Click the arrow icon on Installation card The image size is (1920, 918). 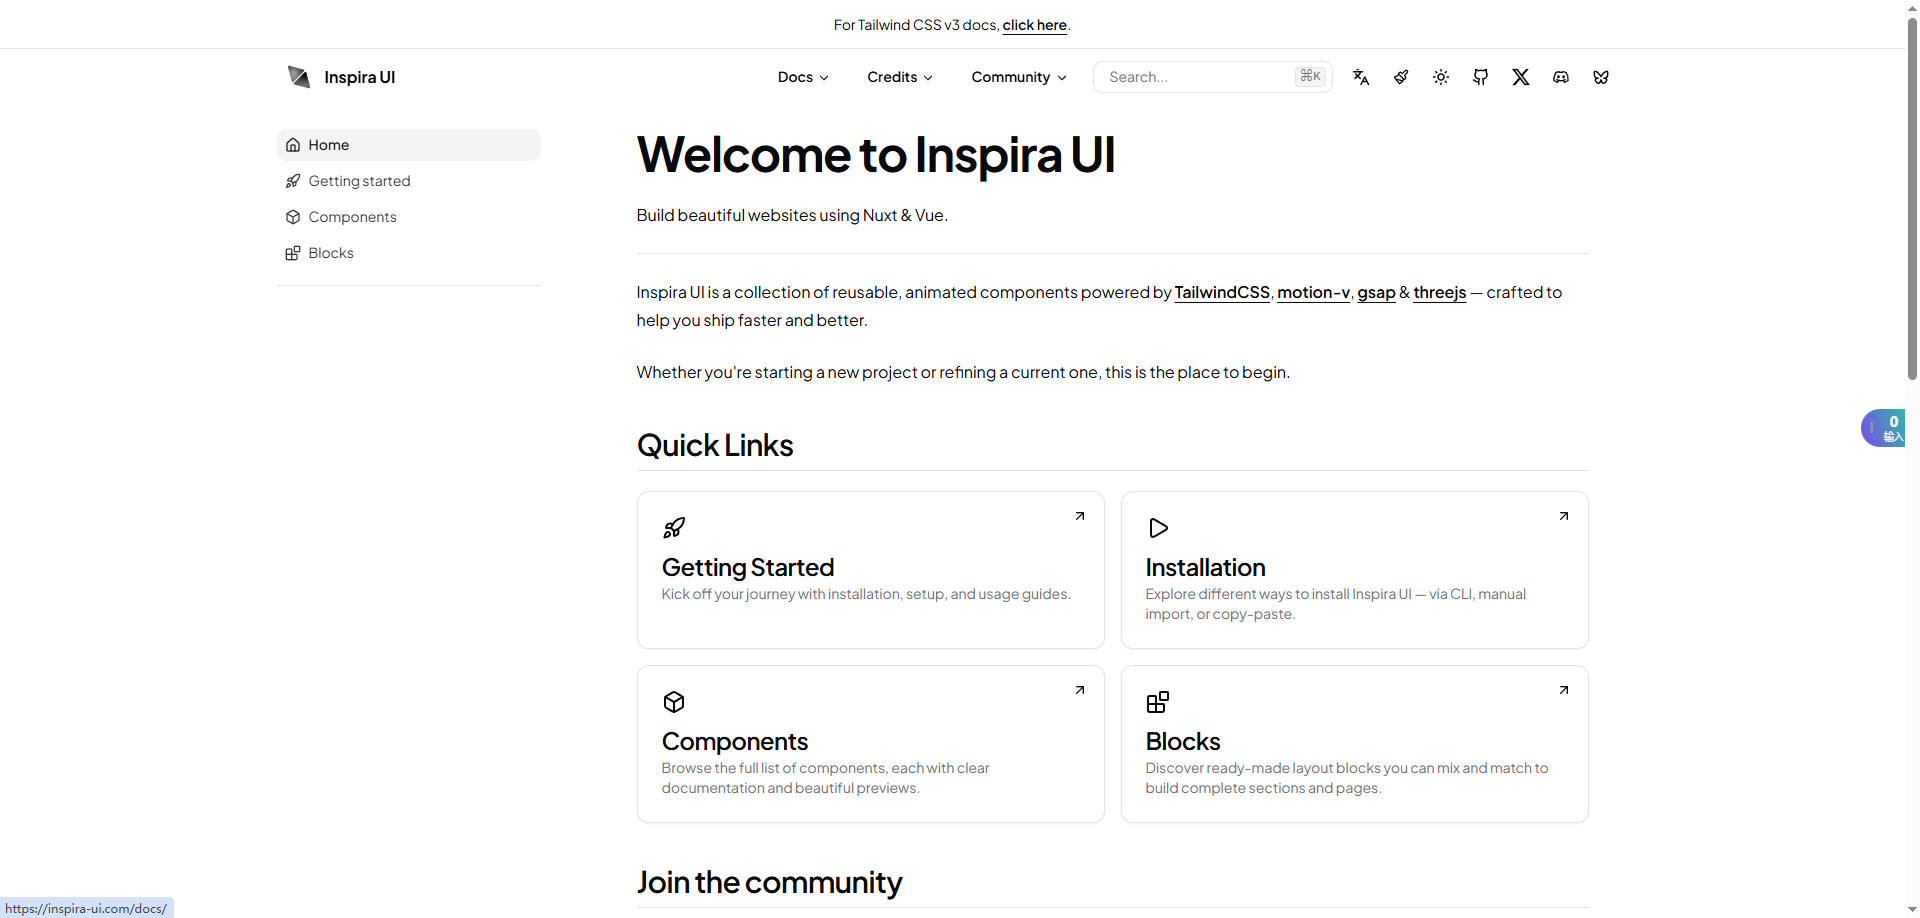point(1564,516)
